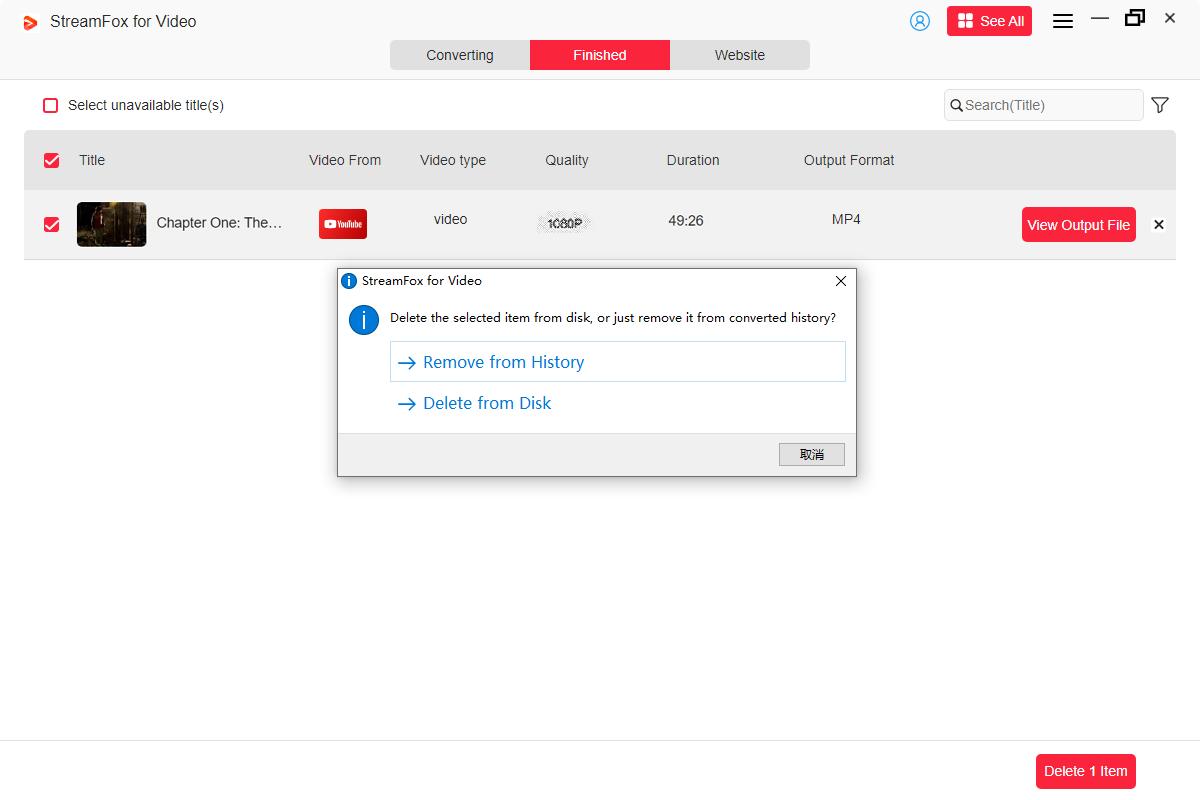Open the Chapter One video thumbnail

pos(112,224)
